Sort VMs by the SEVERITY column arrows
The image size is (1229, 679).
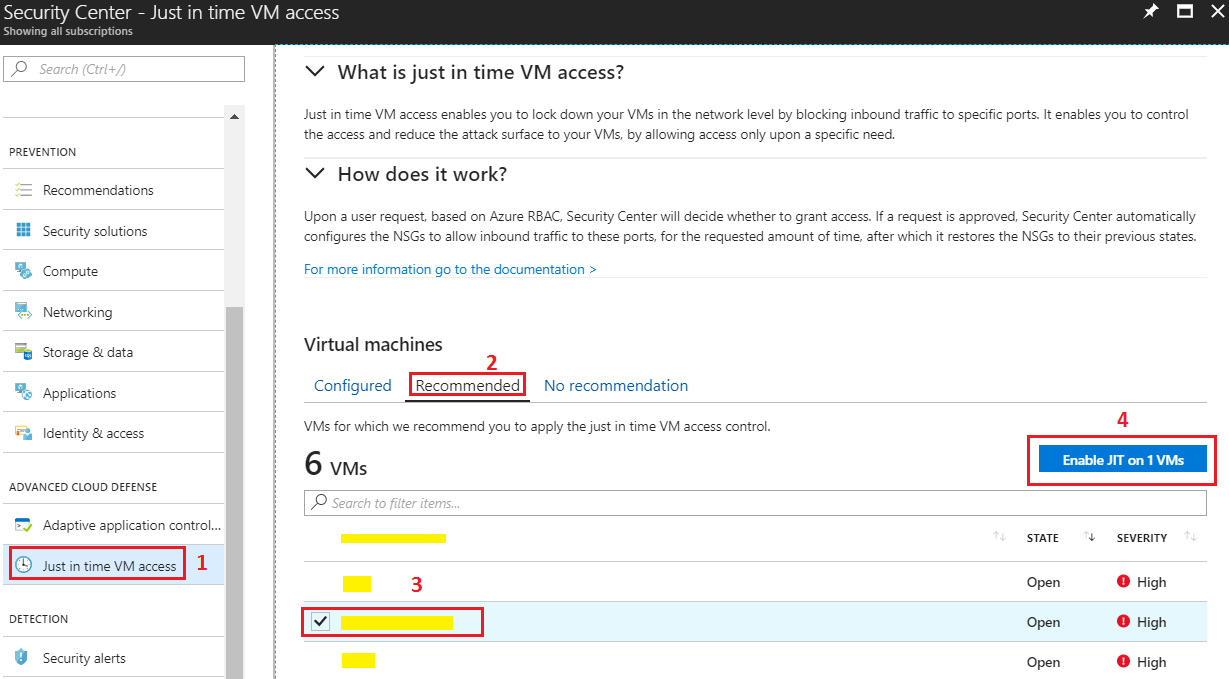[x=1190, y=538]
